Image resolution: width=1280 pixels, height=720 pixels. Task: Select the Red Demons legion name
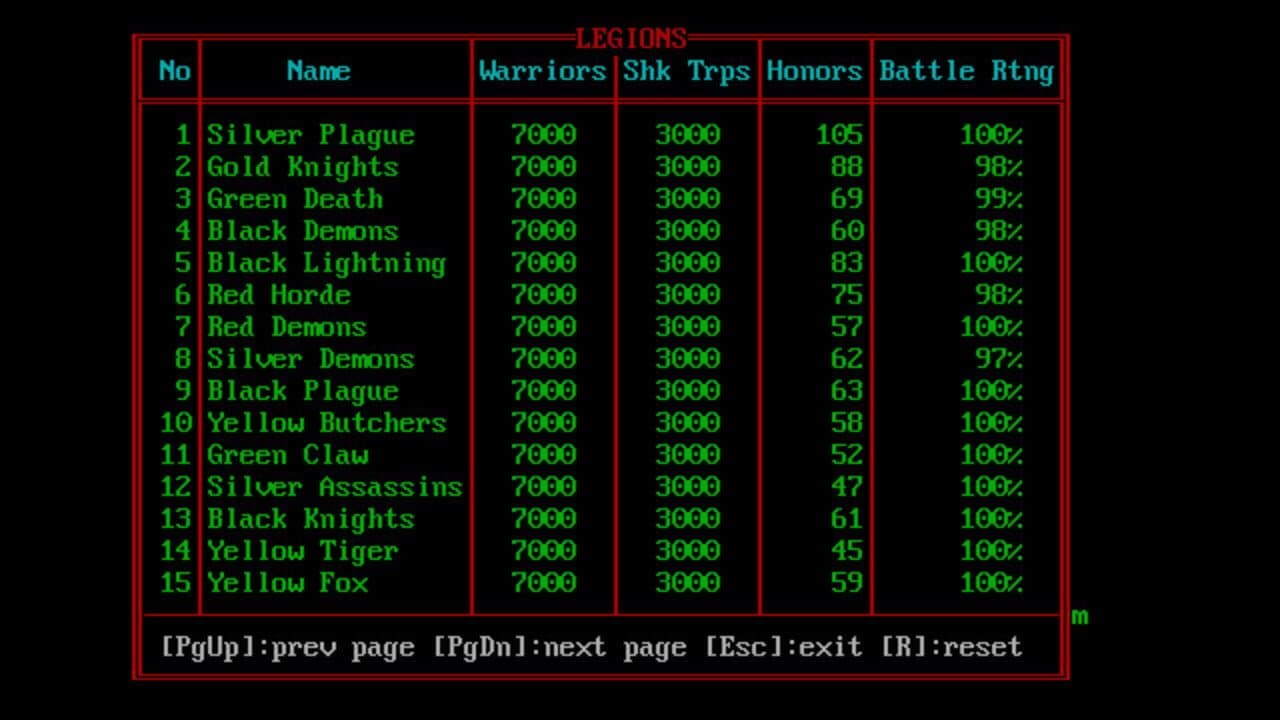coord(287,327)
